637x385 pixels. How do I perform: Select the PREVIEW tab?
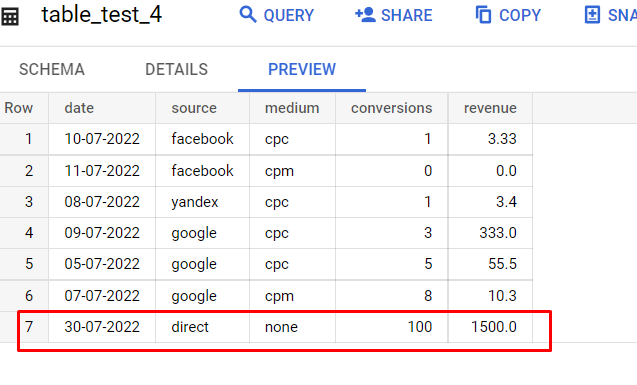coord(302,69)
